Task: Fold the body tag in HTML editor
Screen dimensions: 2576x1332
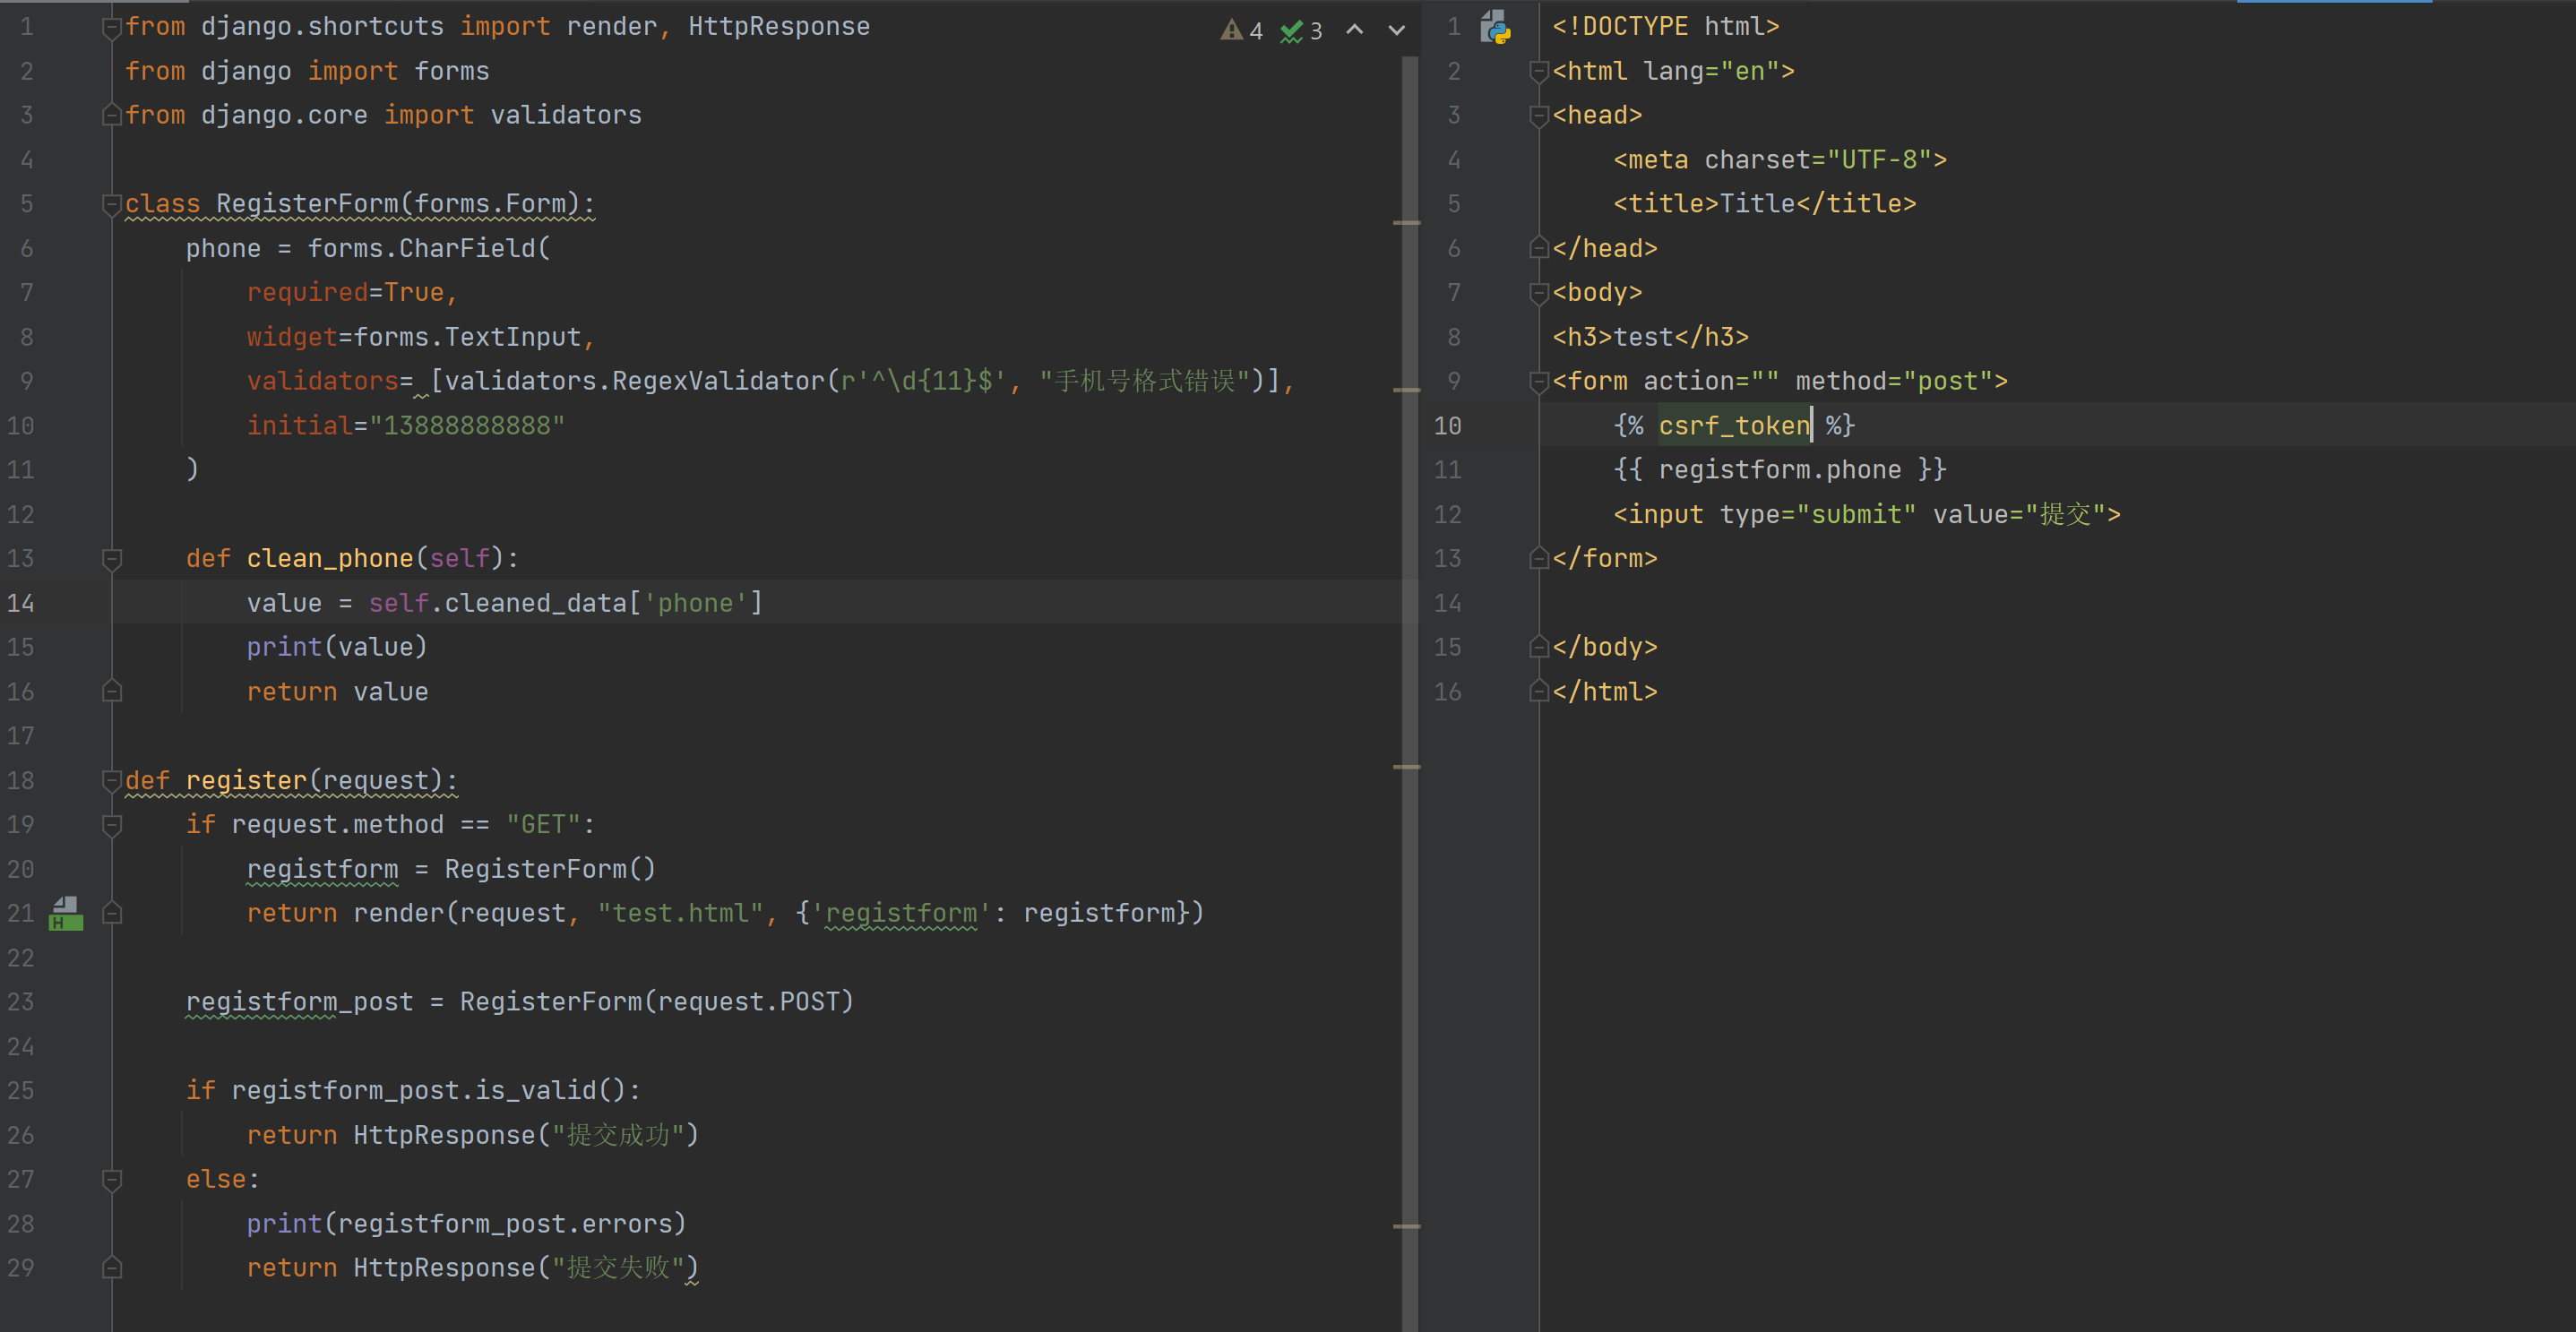Action: [x=1539, y=293]
